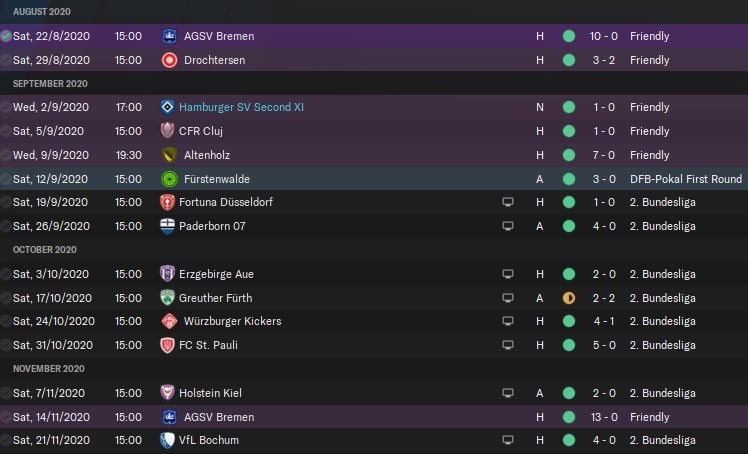This screenshot has height=454, width=748.
Task: Collapse the October 2020 month group
Action: 44,250
